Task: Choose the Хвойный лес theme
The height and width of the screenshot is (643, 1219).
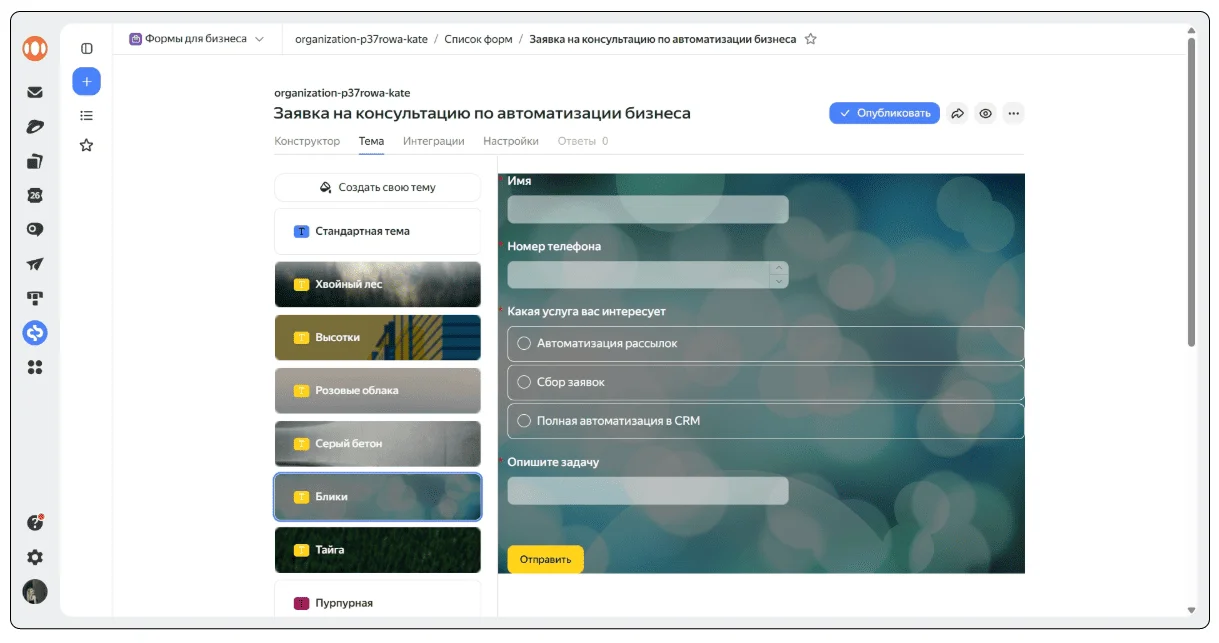Action: (x=378, y=284)
